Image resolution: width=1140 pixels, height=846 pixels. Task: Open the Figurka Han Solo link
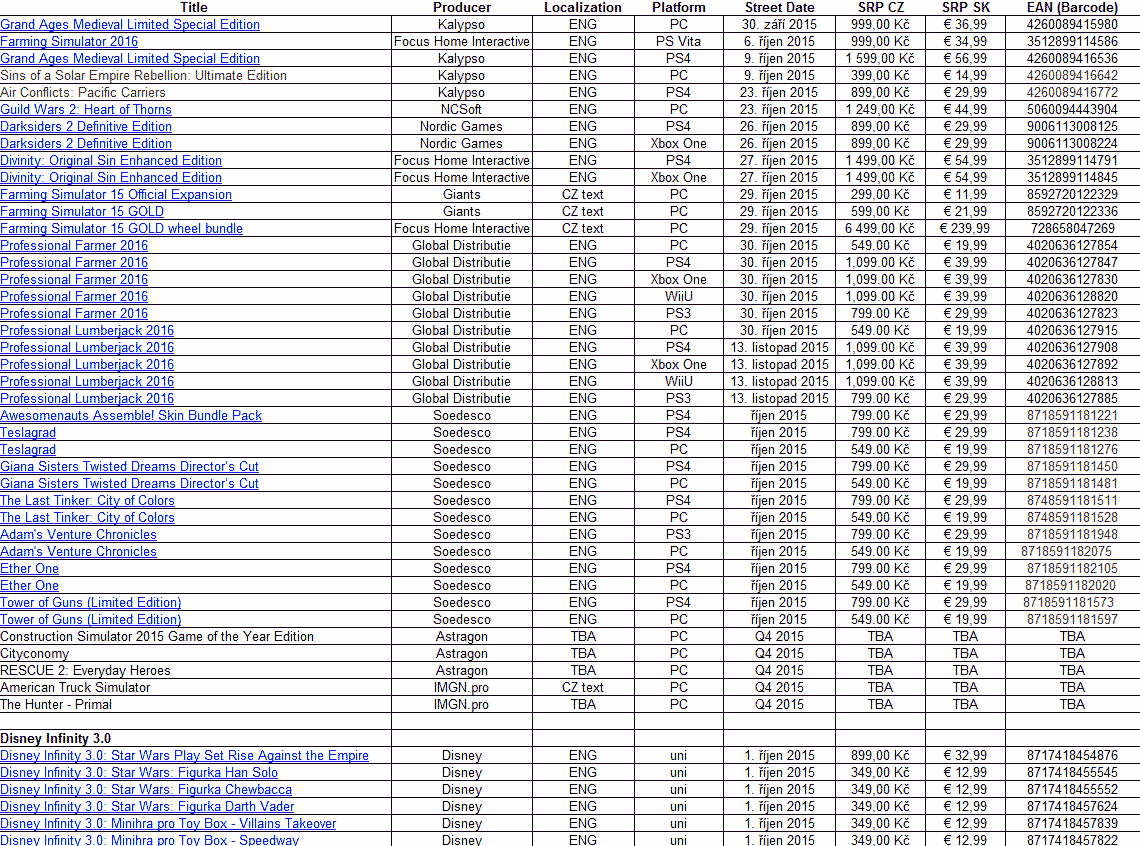point(139,773)
